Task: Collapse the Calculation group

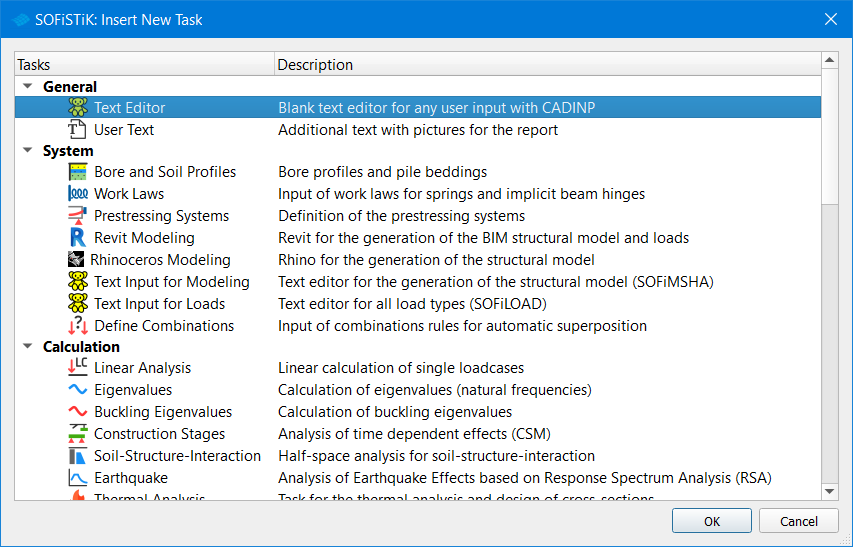Action: (28, 347)
